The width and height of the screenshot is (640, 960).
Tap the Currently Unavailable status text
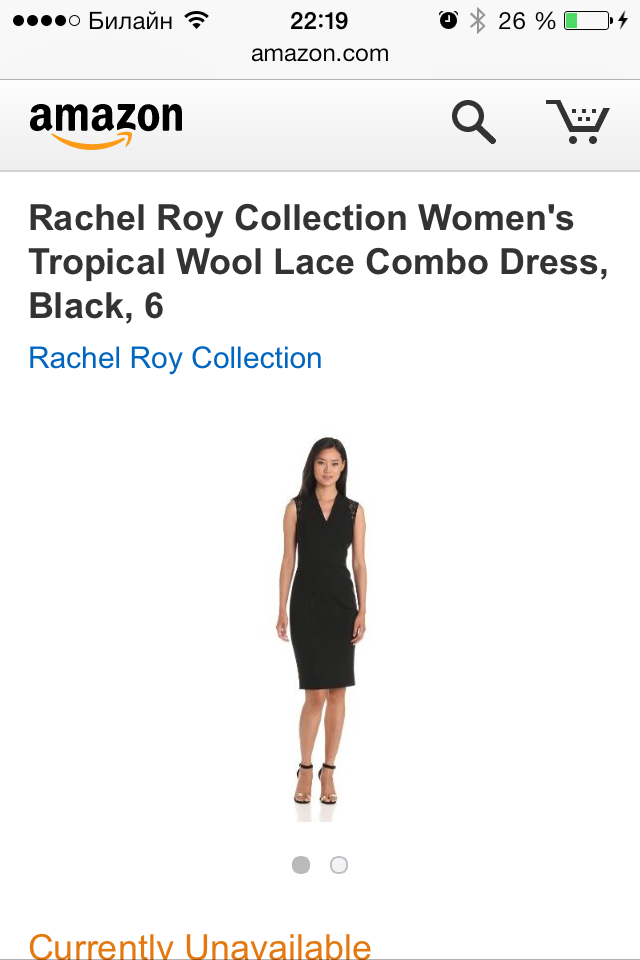point(200,945)
